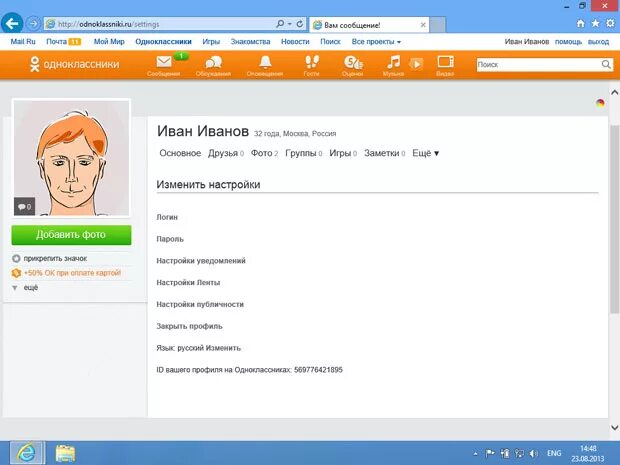This screenshot has width=620, height=465.
Task: Open Мой Мир link
Action: 109,42
